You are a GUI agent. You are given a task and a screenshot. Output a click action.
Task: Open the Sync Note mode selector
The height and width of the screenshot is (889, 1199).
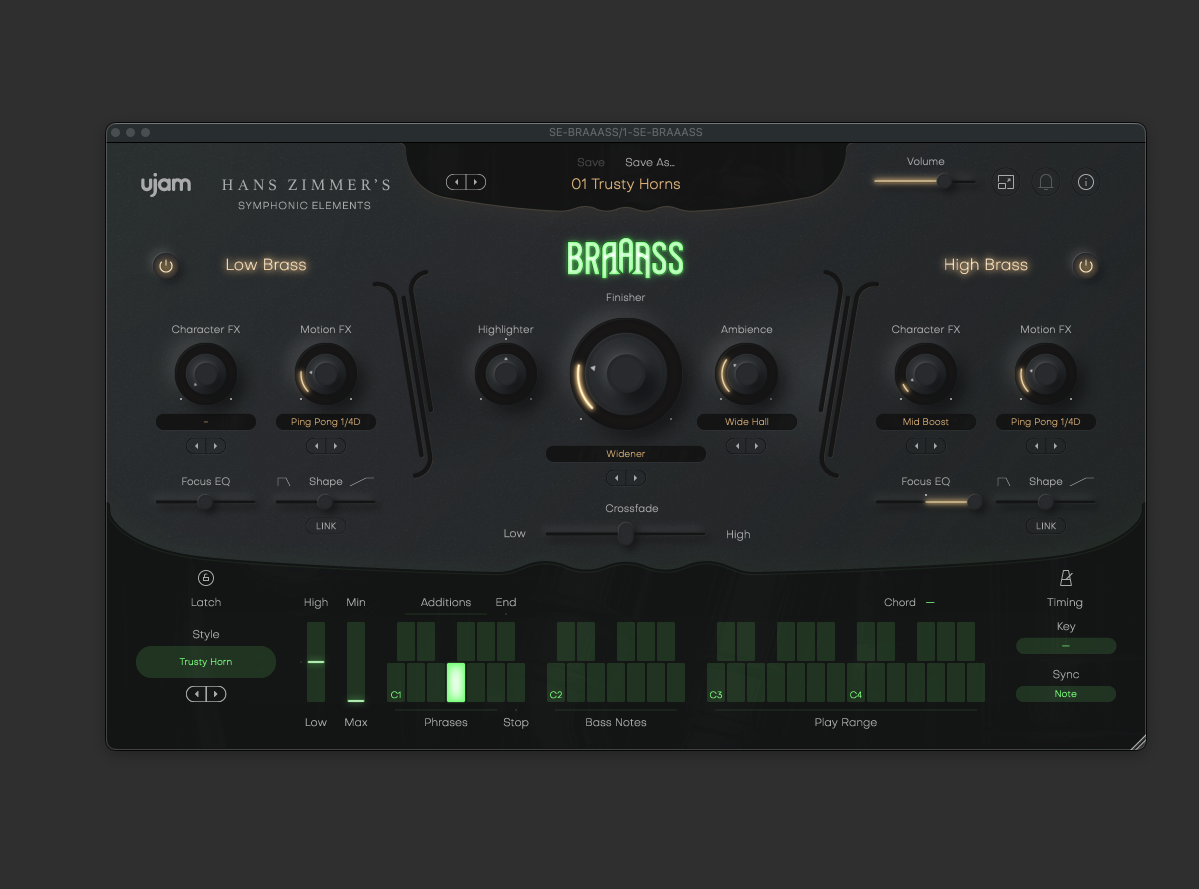(x=1066, y=694)
